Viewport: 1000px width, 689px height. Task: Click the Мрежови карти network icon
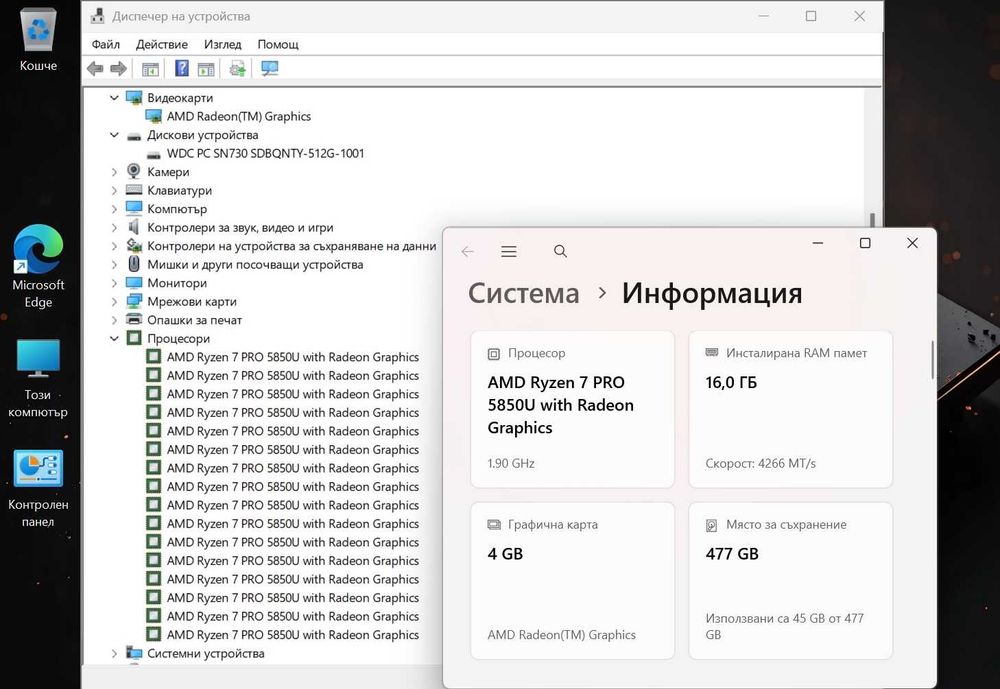coord(134,301)
